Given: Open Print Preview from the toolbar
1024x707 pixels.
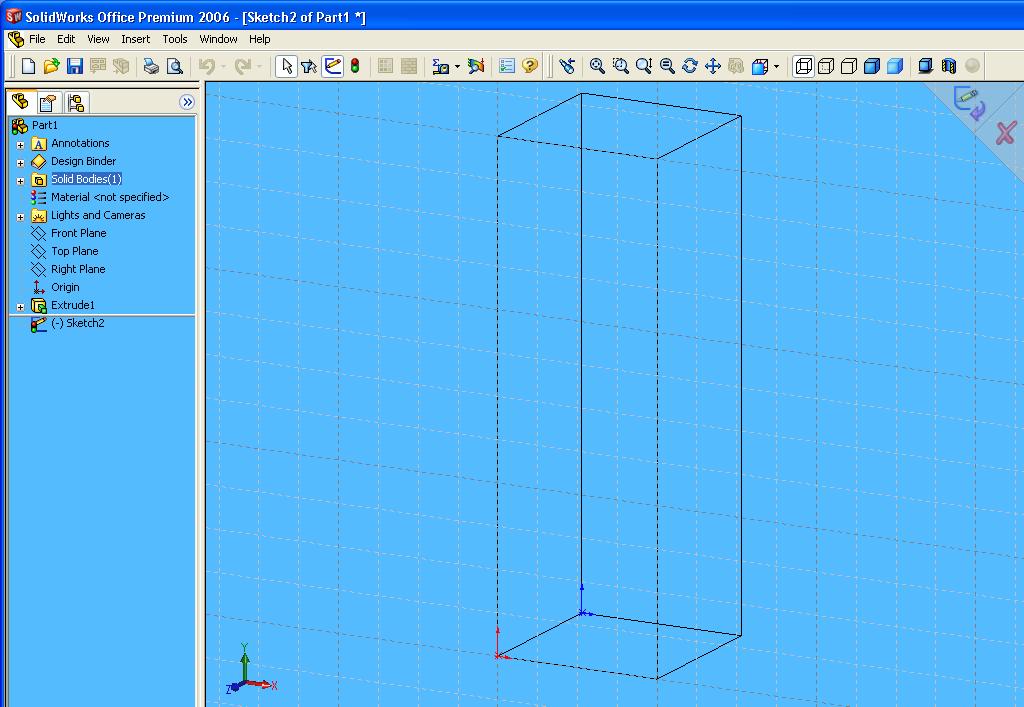Looking at the screenshot, I should (174, 66).
